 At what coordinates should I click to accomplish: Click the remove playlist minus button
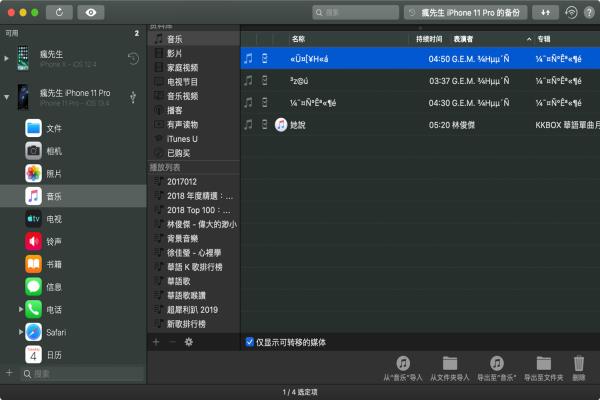coord(172,342)
